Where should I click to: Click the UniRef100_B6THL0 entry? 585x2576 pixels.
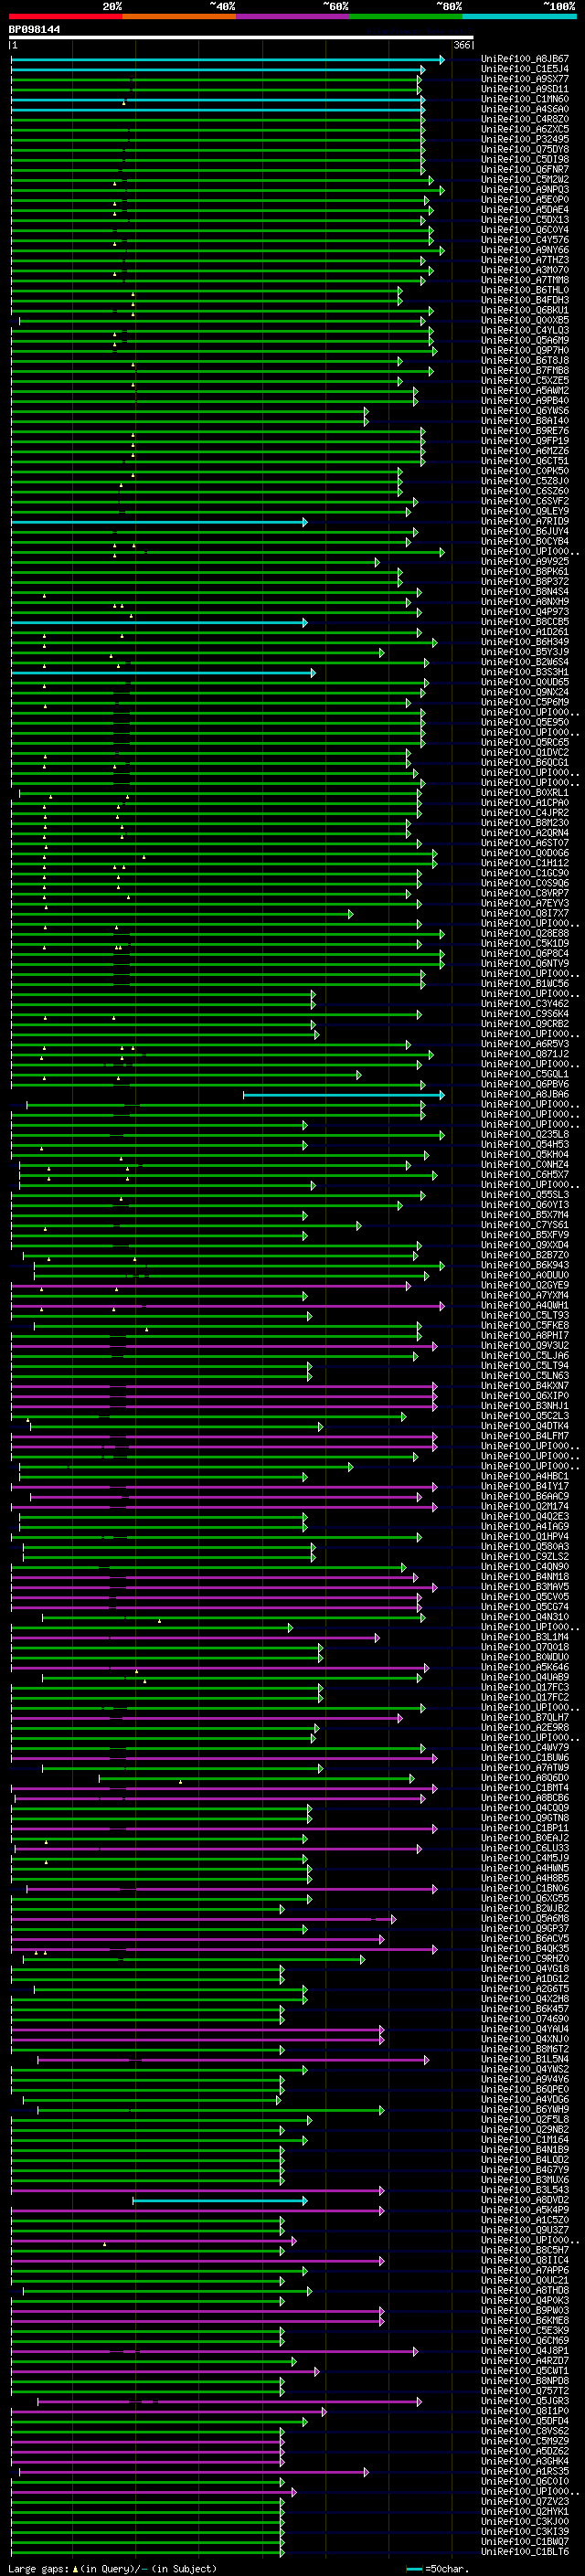[x=525, y=291]
